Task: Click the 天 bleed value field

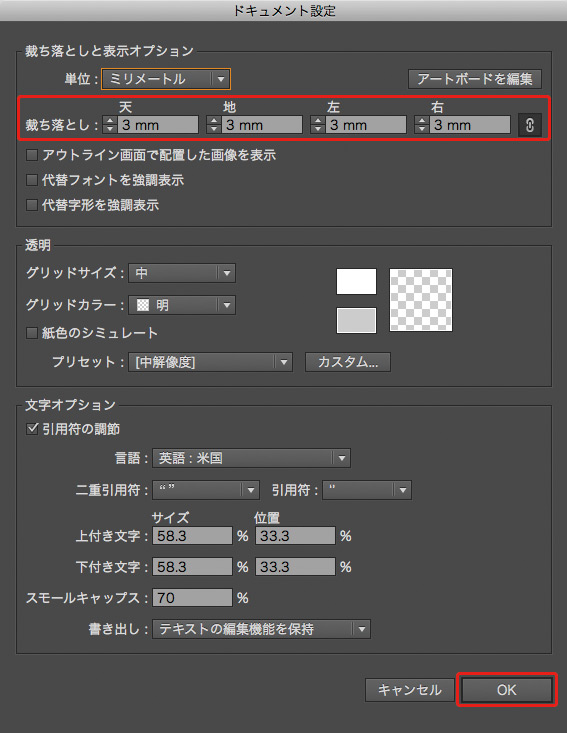Action: tap(158, 125)
